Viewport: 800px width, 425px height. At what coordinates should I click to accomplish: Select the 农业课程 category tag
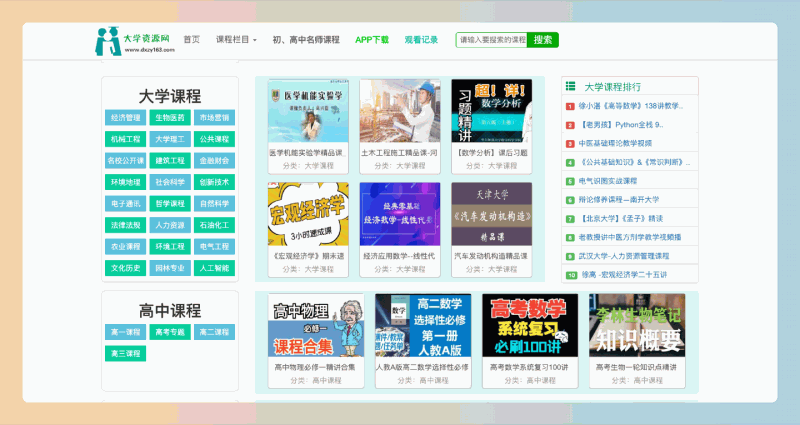(x=126, y=246)
